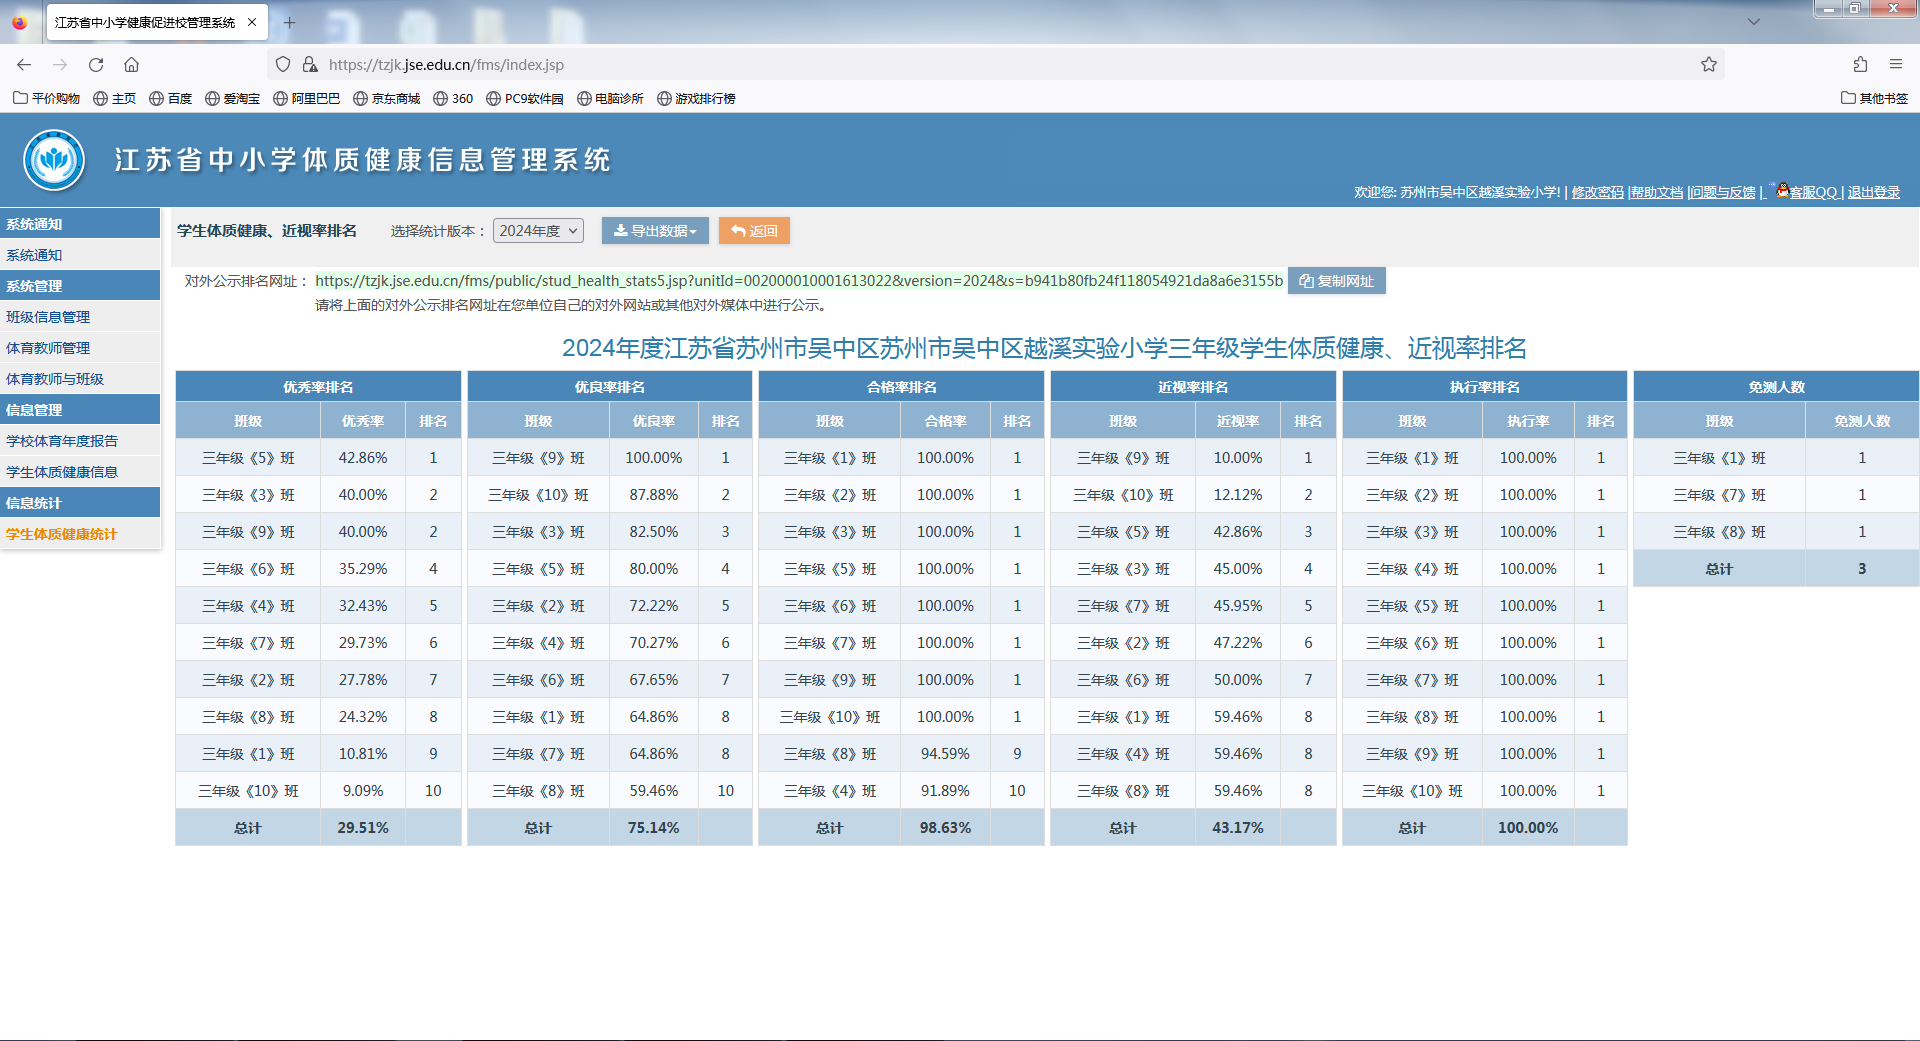Open 学生体质健康信息 in sidebar
1920x1041 pixels.
click(80, 472)
